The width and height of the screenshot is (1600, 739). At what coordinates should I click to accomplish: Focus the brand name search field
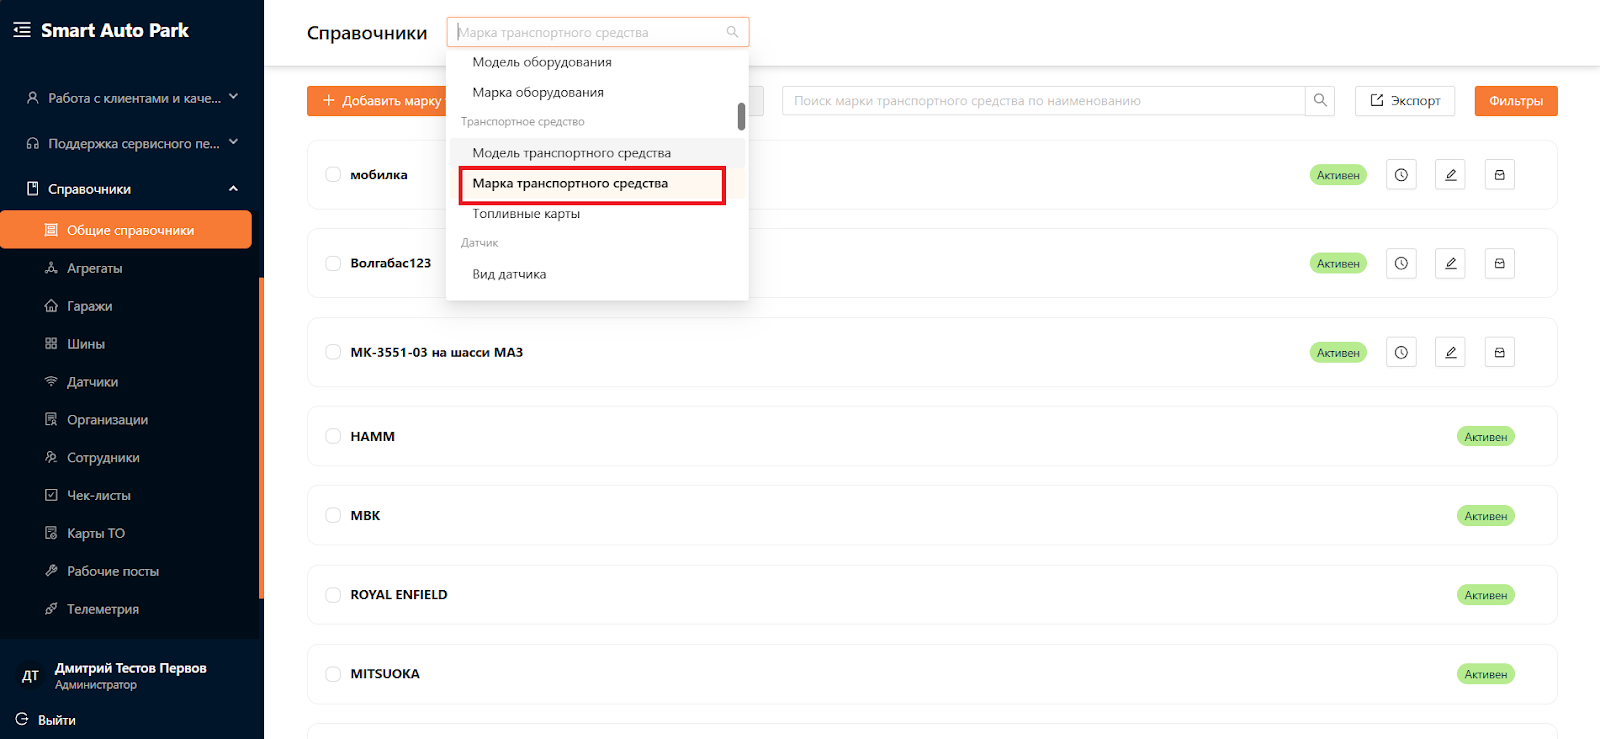coord(1043,101)
